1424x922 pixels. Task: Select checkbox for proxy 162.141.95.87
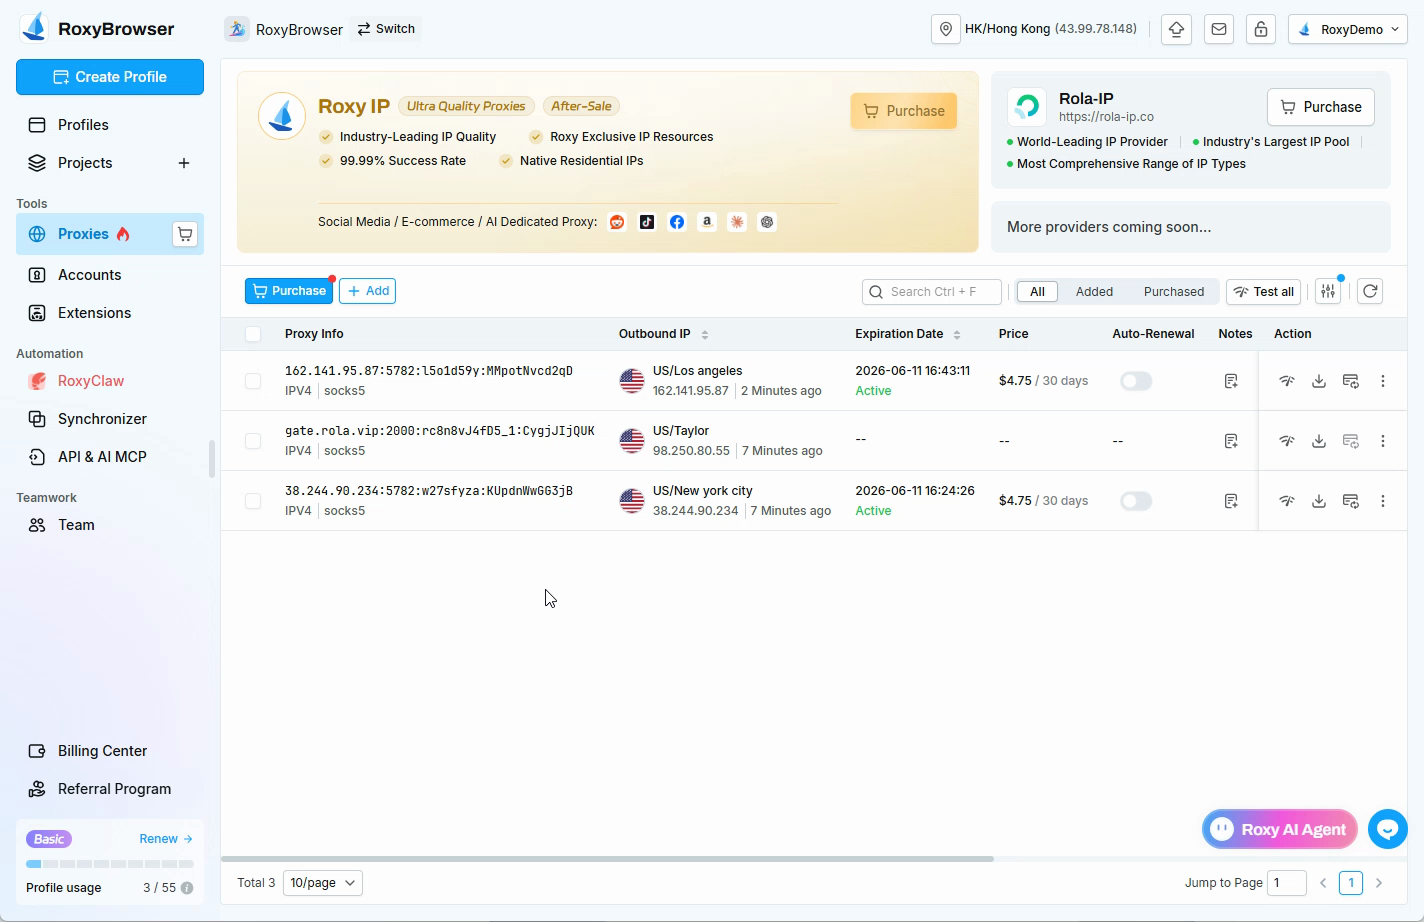tap(253, 381)
